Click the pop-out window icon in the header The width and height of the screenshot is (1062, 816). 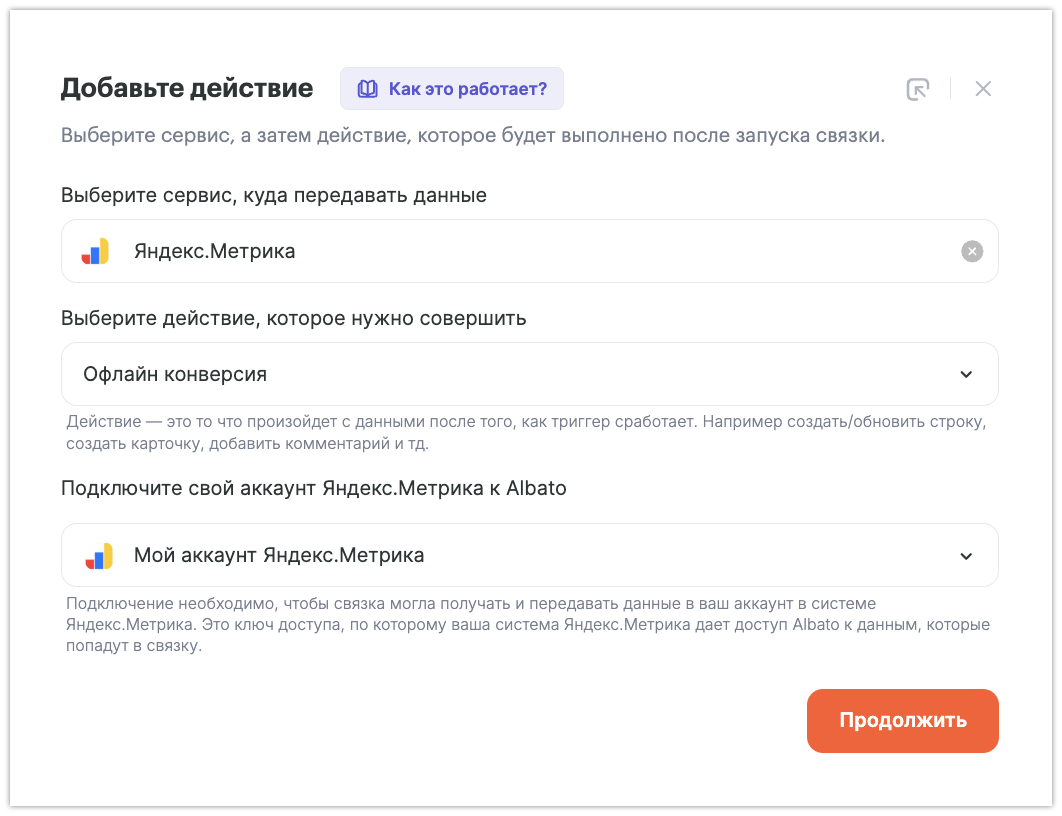click(917, 89)
